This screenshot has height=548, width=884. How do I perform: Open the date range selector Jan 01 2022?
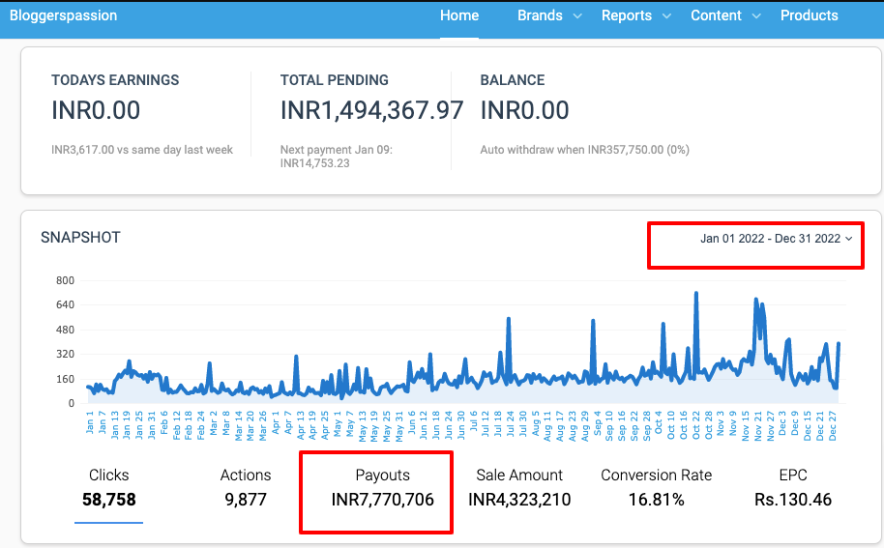tap(770, 238)
